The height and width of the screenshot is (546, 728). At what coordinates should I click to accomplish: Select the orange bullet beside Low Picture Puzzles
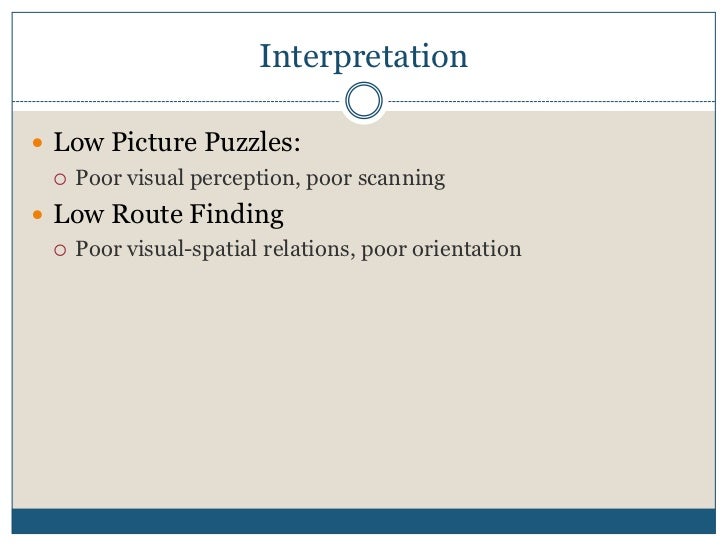38,143
